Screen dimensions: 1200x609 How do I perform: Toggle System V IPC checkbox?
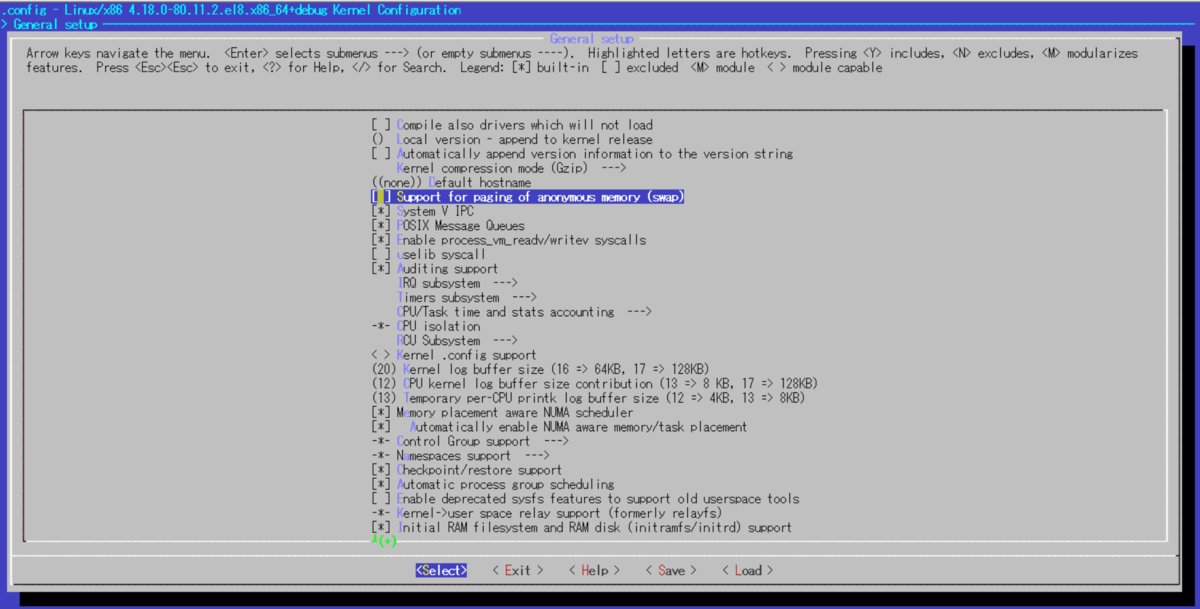click(x=381, y=212)
